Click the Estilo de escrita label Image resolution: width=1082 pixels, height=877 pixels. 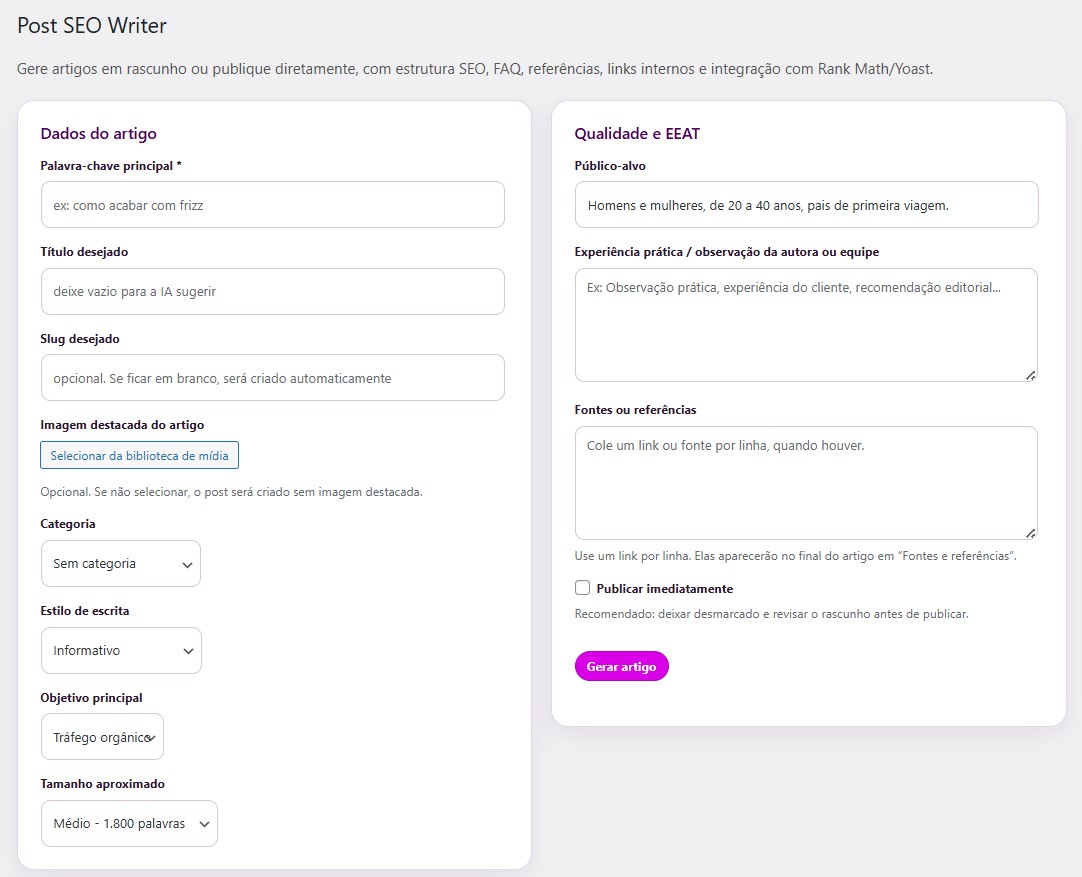point(85,611)
